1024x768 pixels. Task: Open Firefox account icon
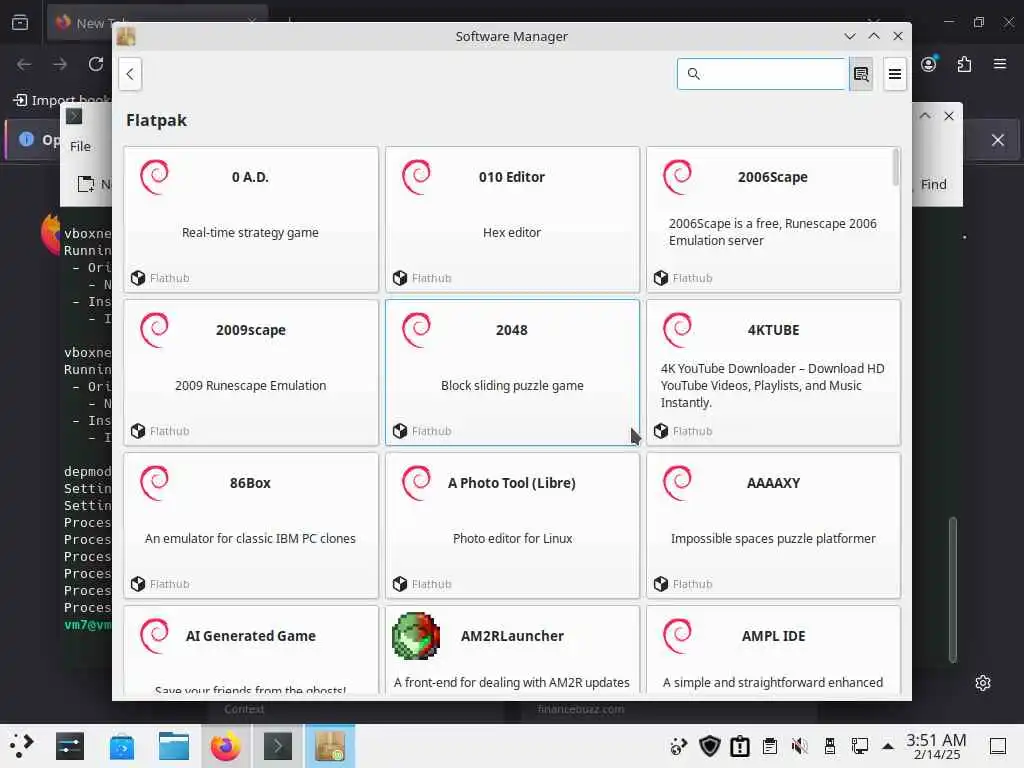(x=929, y=64)
